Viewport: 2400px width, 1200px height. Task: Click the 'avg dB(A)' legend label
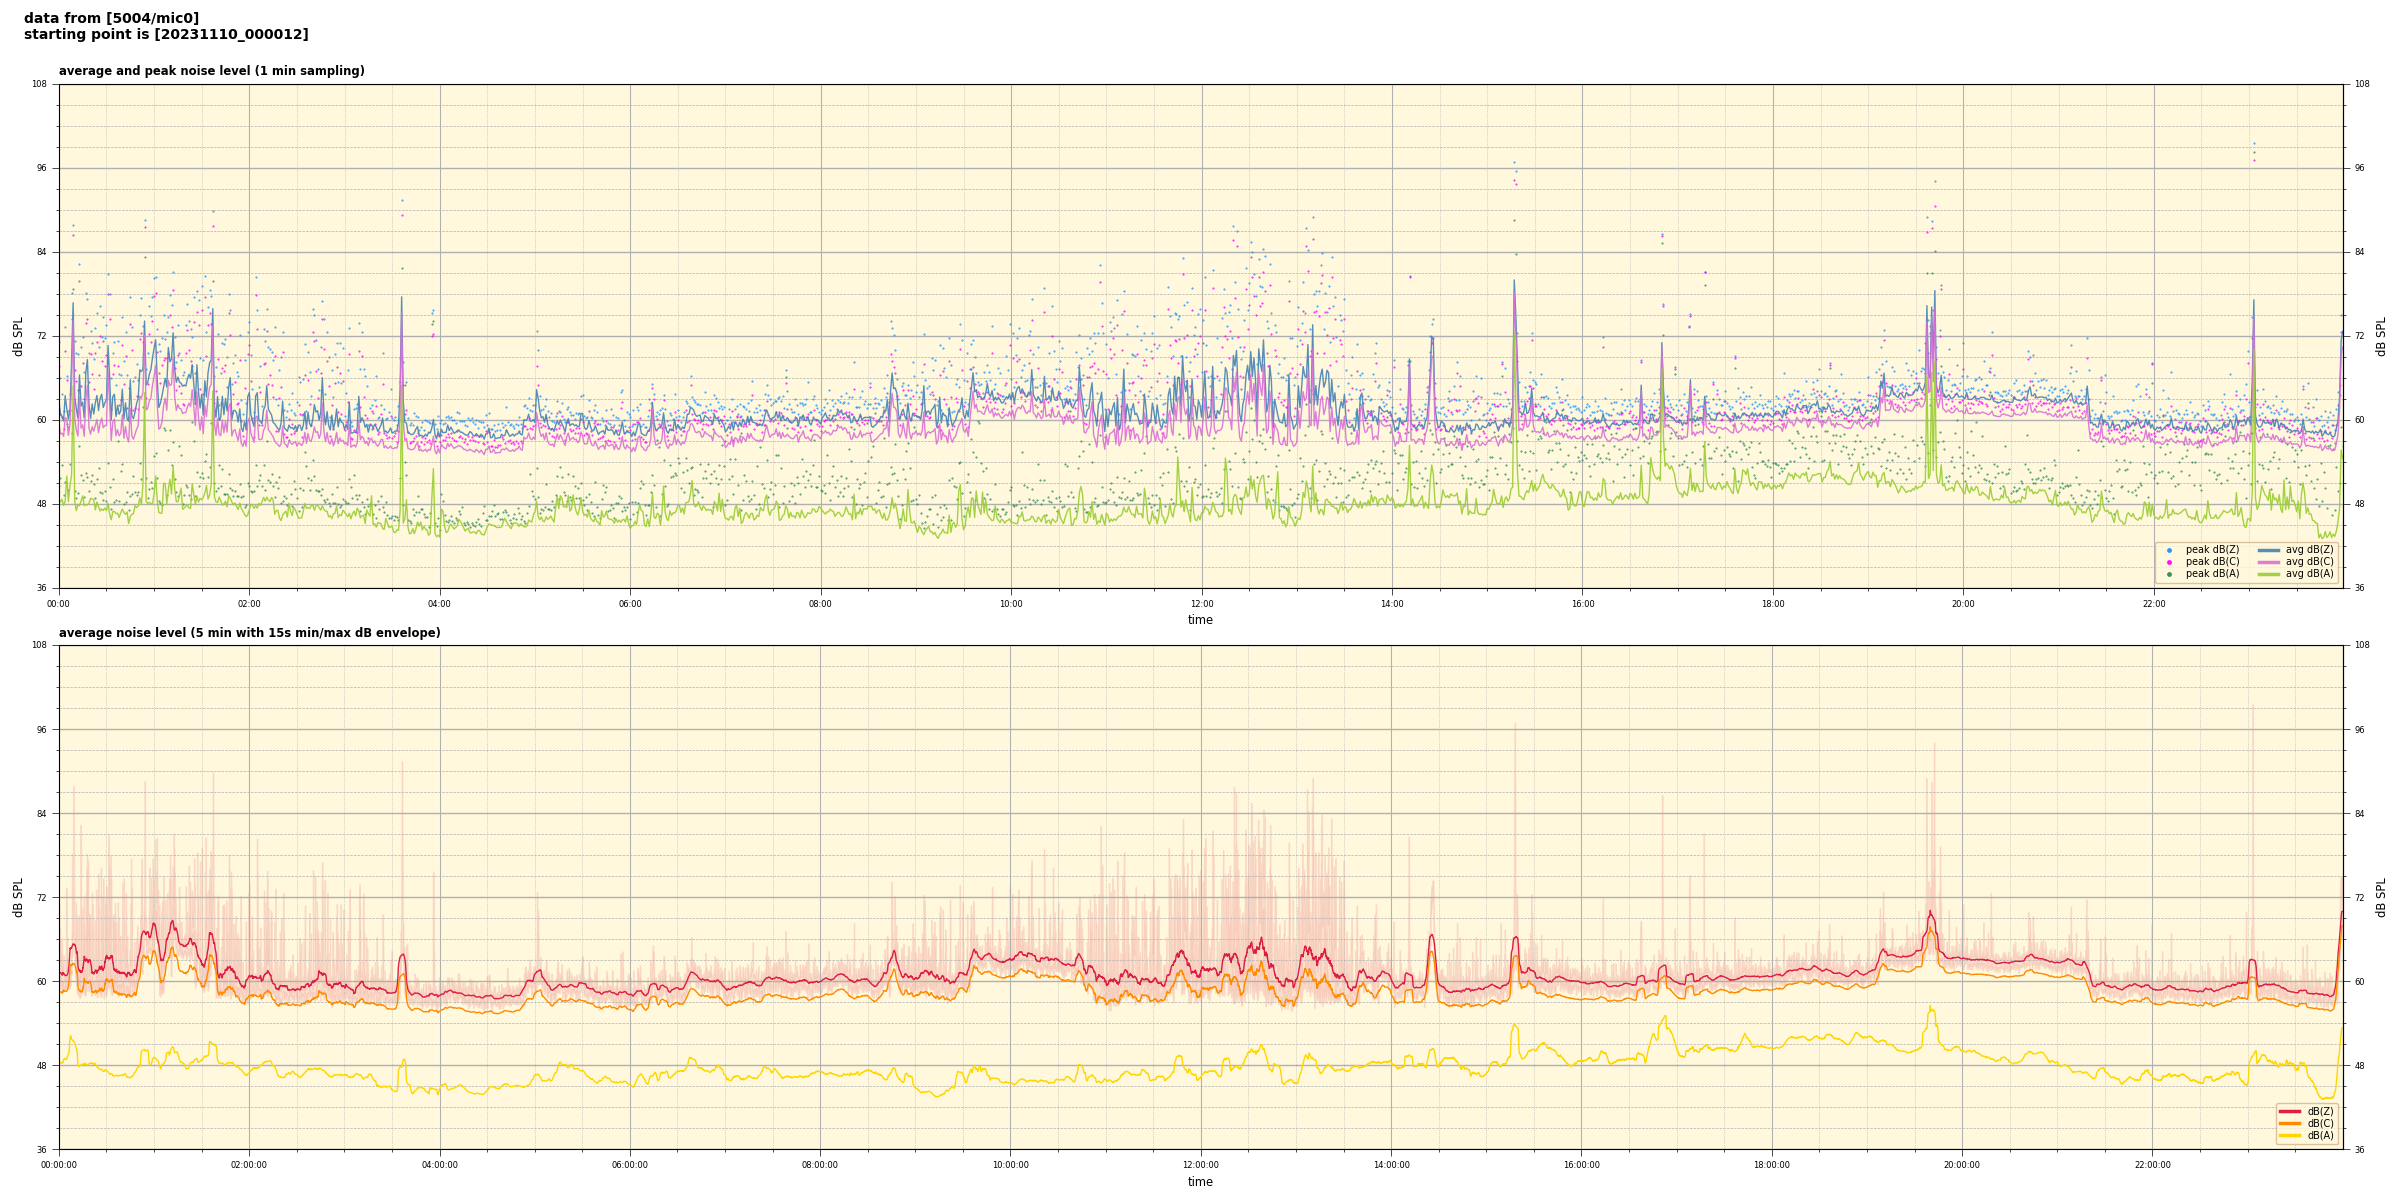[x=2309, y=574]
